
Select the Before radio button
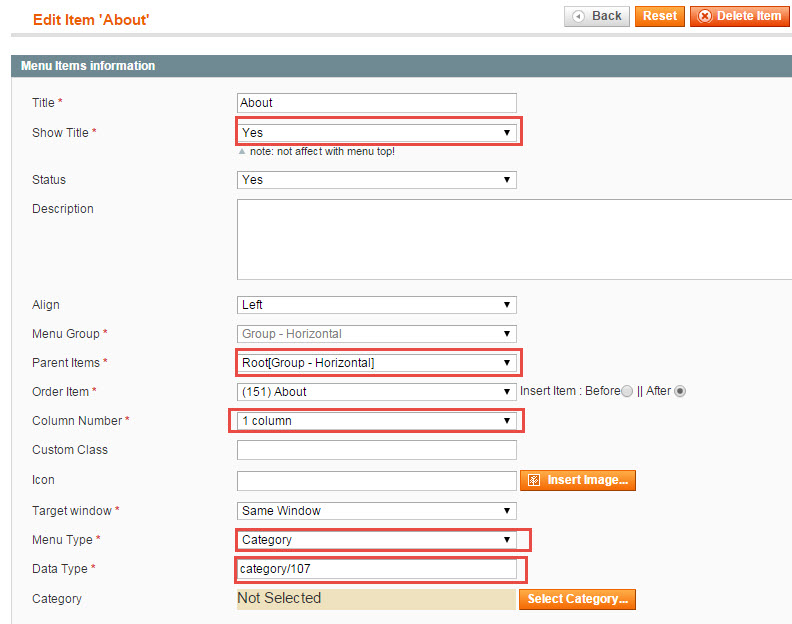pos(627,391)
